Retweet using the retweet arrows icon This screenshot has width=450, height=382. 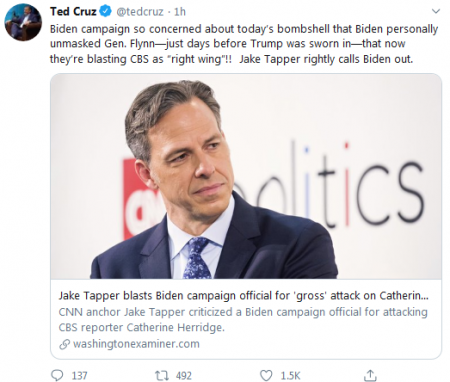162,375
